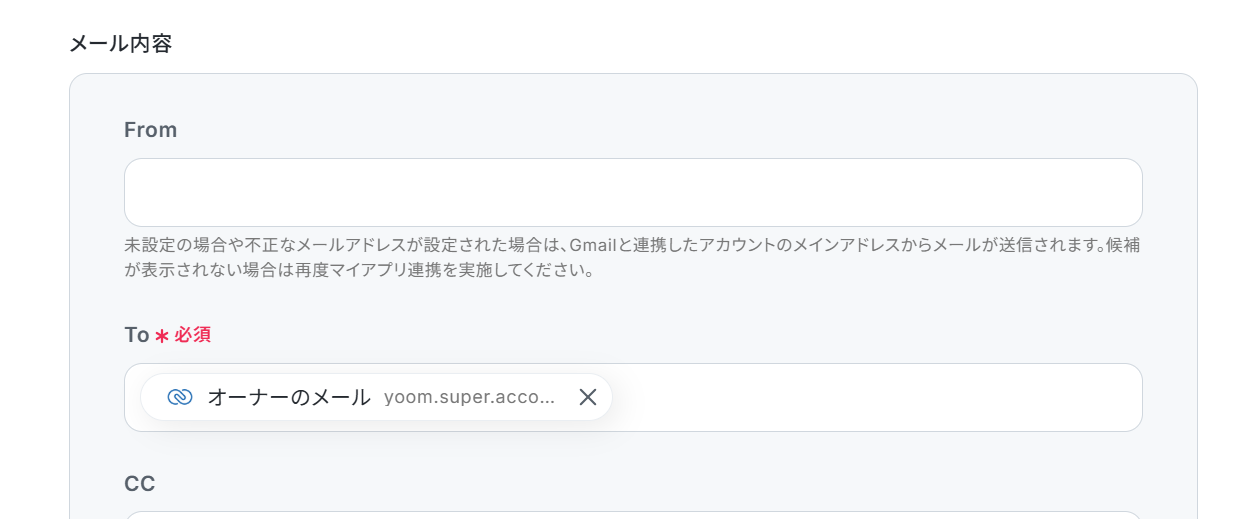Click the CC field label
Screen dimensions: 1245x519
140,484
